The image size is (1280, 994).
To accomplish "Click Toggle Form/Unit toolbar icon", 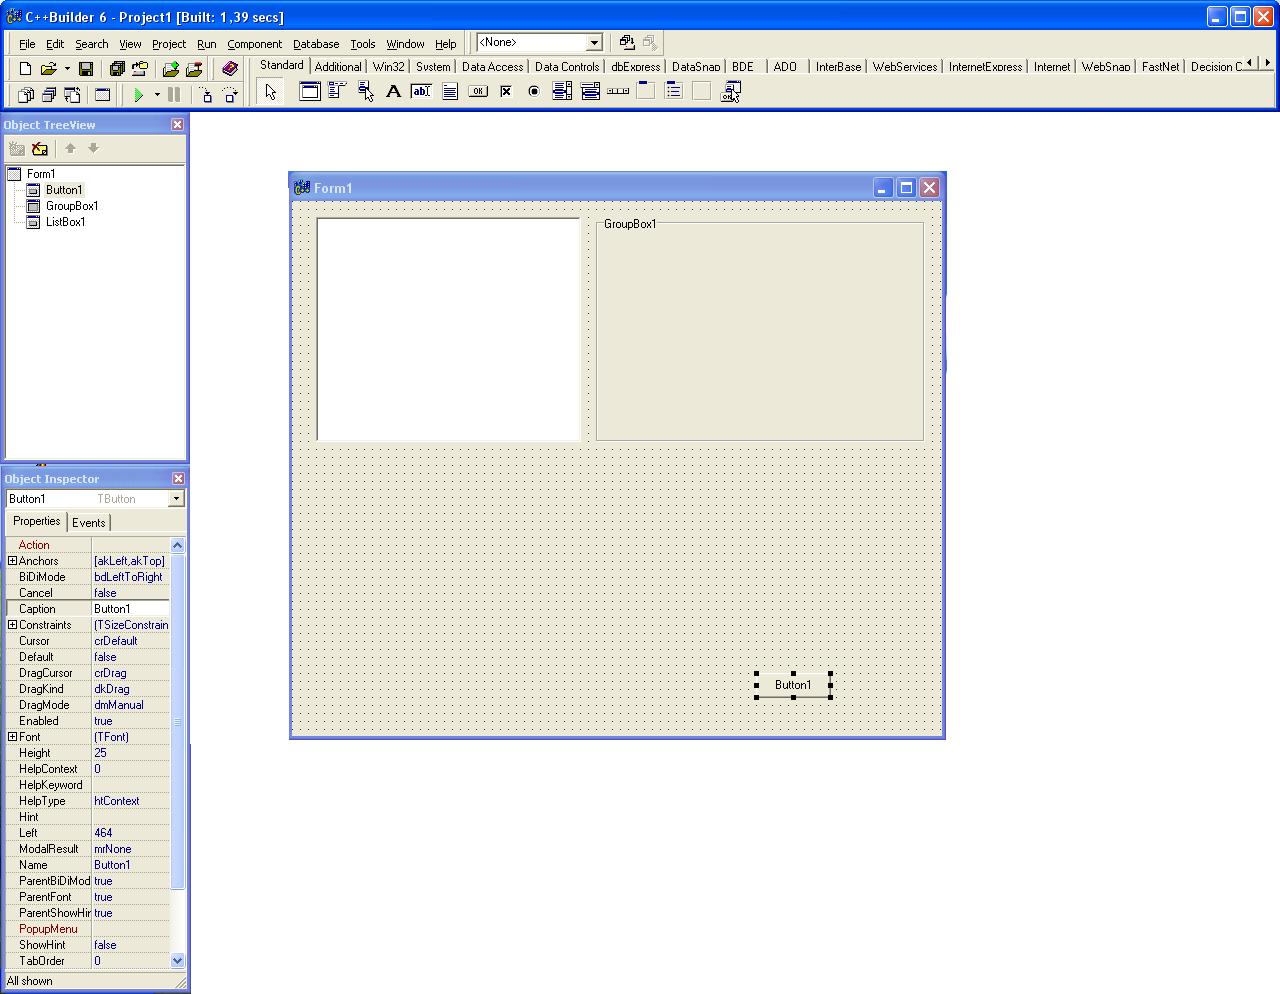I will coord(72,94).
